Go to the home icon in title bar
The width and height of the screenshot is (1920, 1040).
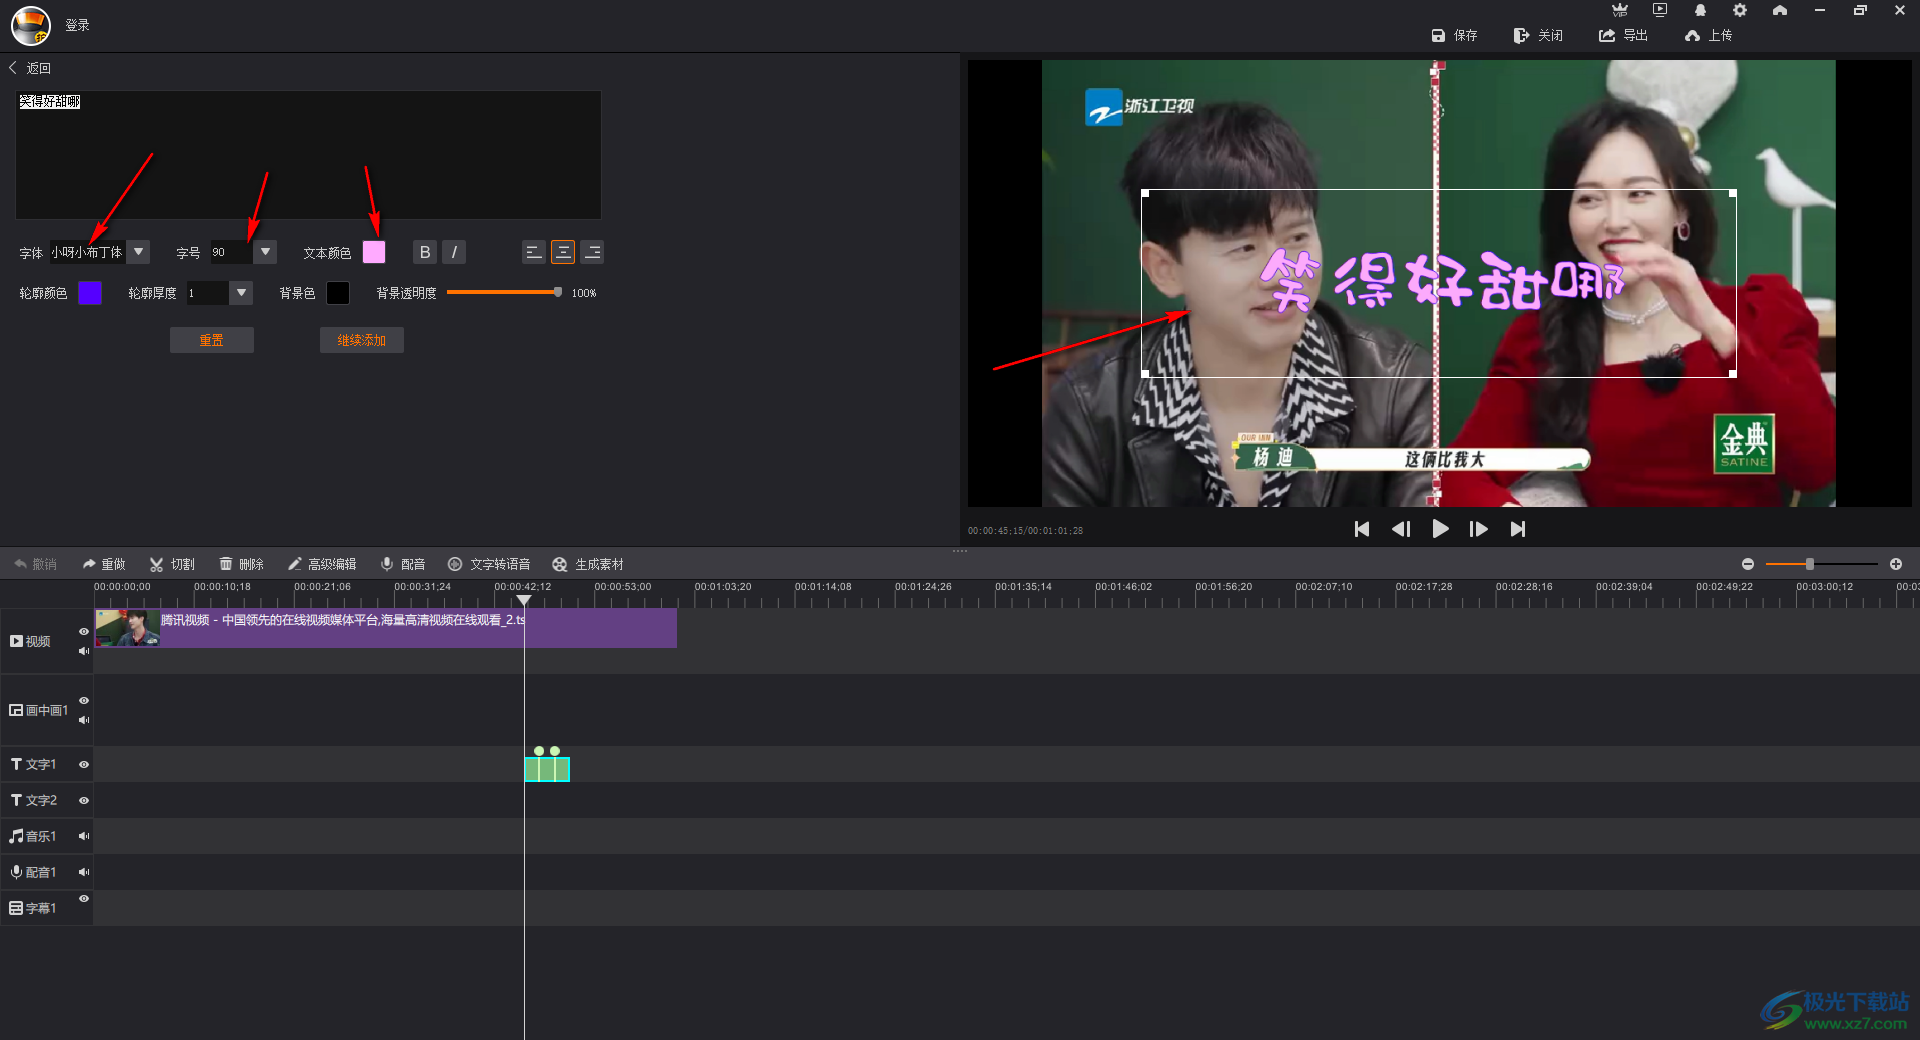[1780, 10]
